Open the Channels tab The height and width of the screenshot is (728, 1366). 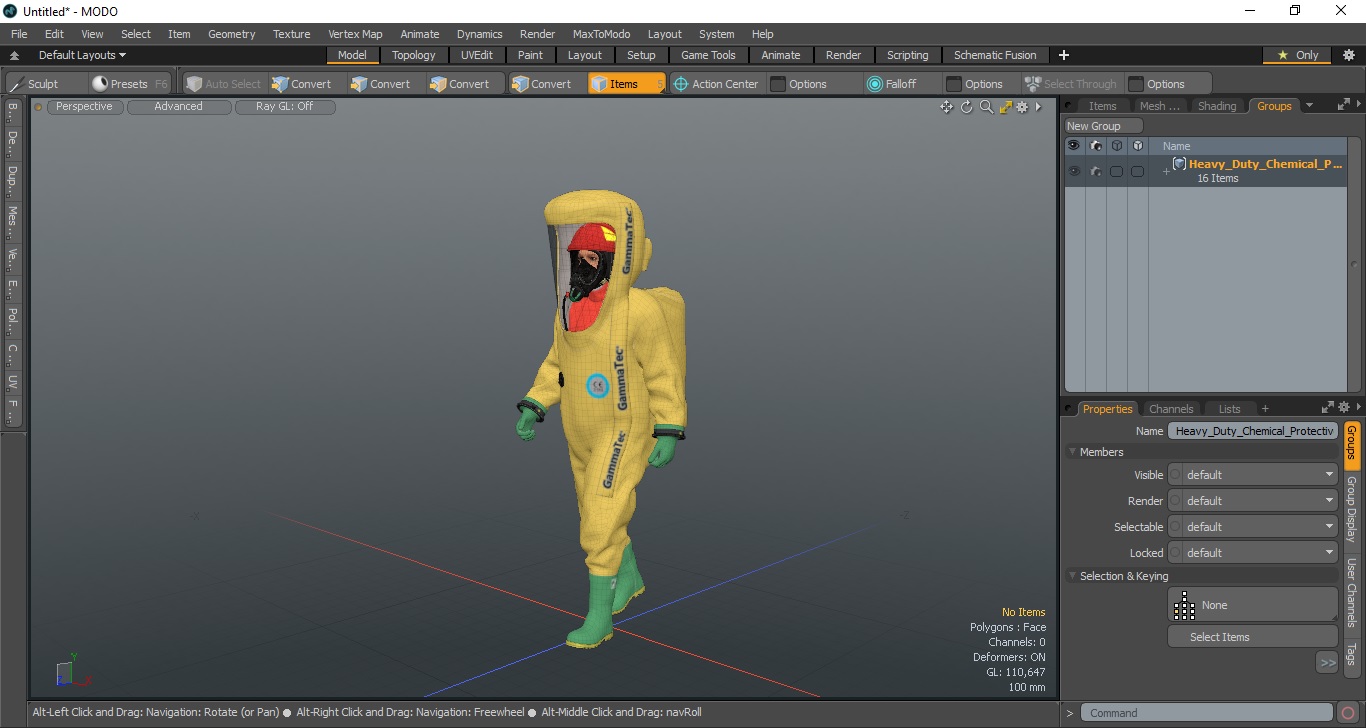tap(1171, 409)
